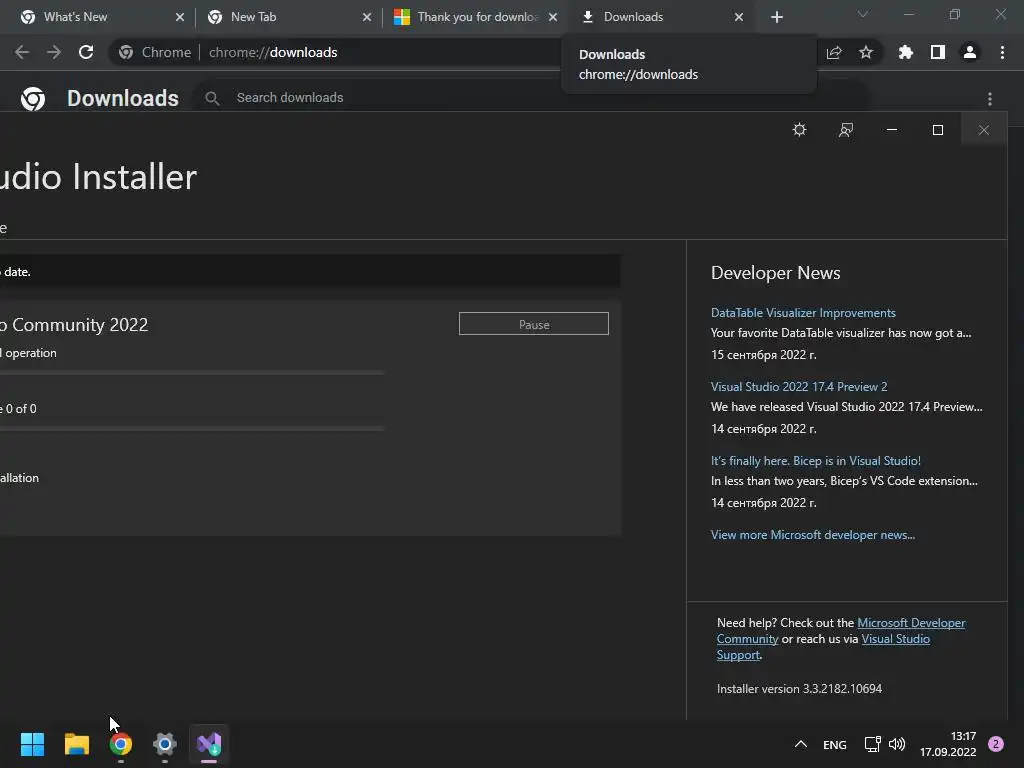Screen dimensions: 1024x768
Task: Close the Downloads tab
Action: pyautogui.click(x=739, y=18)
